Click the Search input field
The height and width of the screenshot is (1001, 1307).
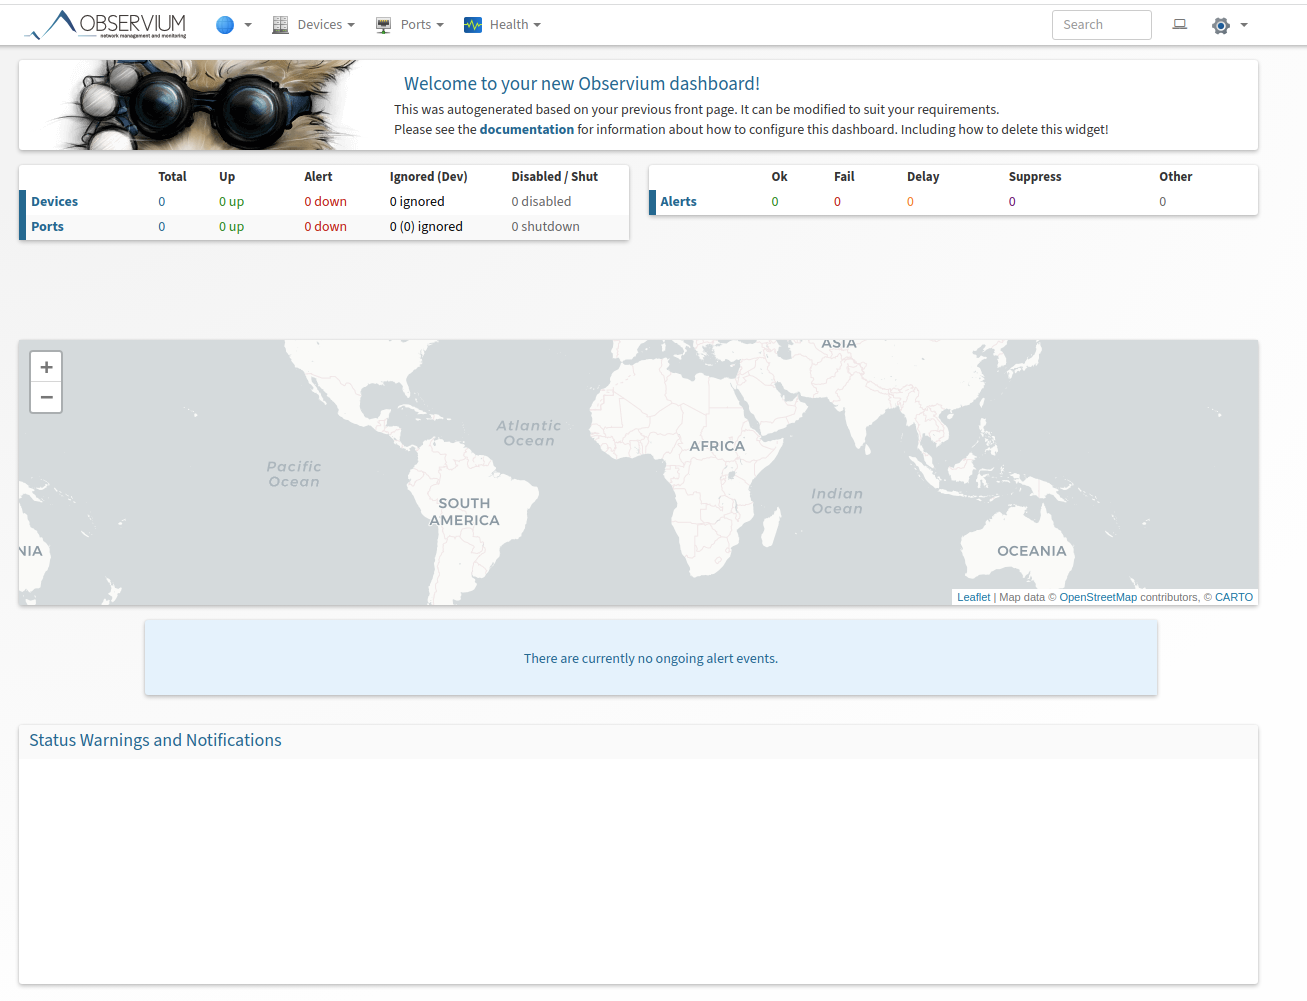[1101, 25]
